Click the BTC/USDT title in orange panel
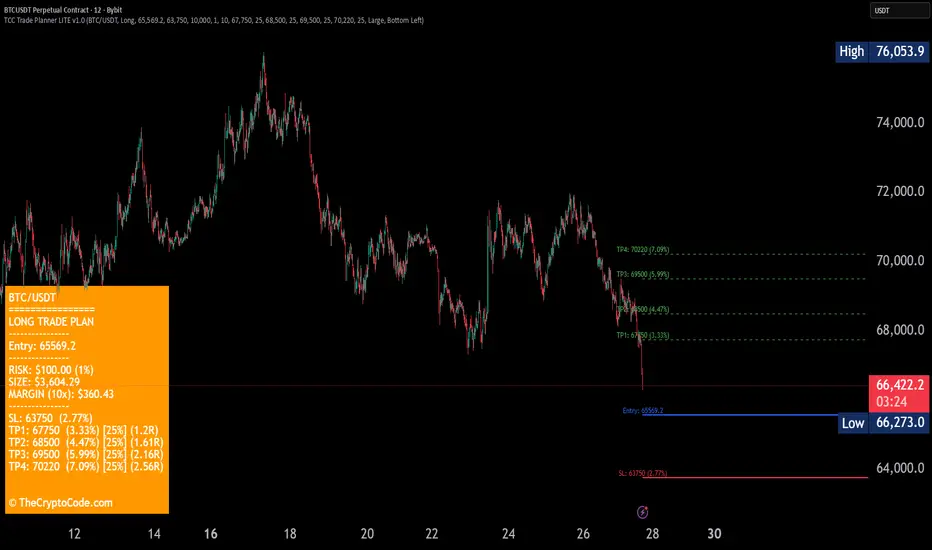932x550 pixels. point(32,297)
